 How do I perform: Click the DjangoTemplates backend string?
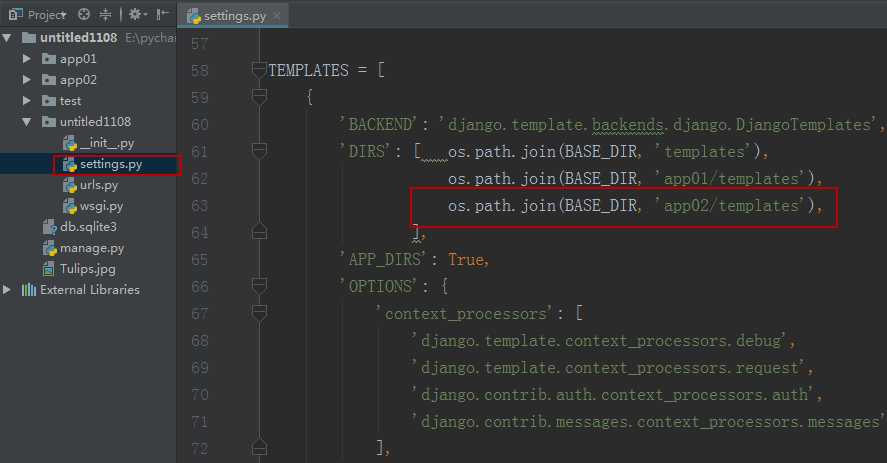(659, 125)
